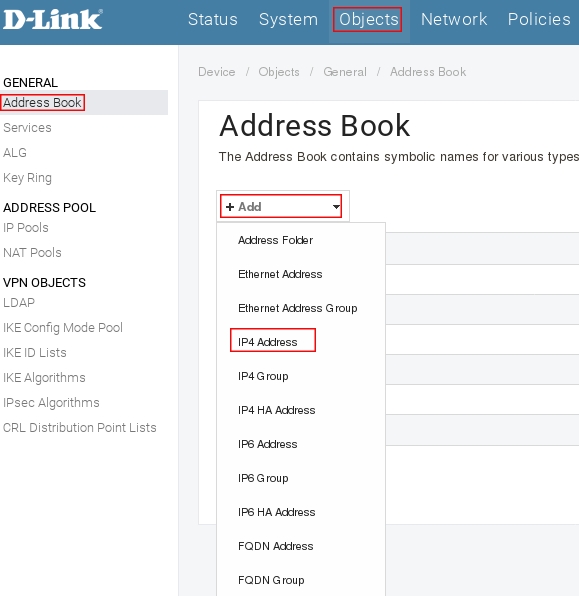Select IP4 HA Address option

tap(277, 410)
